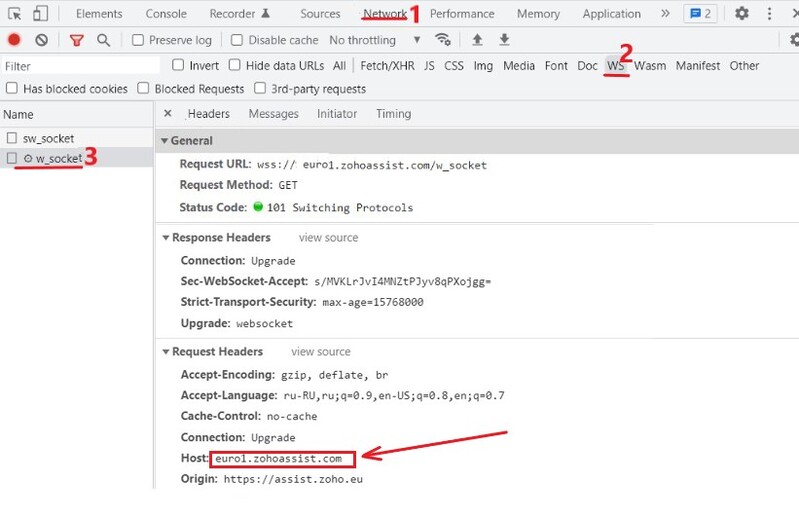Screen dimensions: 799x519
Task: Filter requests by Media
Action: 519,66
